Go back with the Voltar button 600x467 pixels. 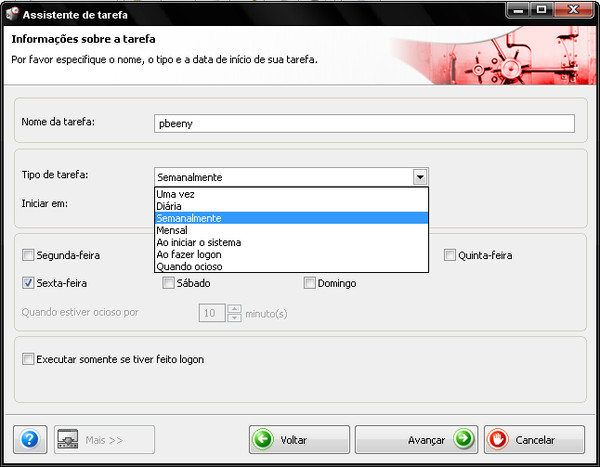(299, 439)
